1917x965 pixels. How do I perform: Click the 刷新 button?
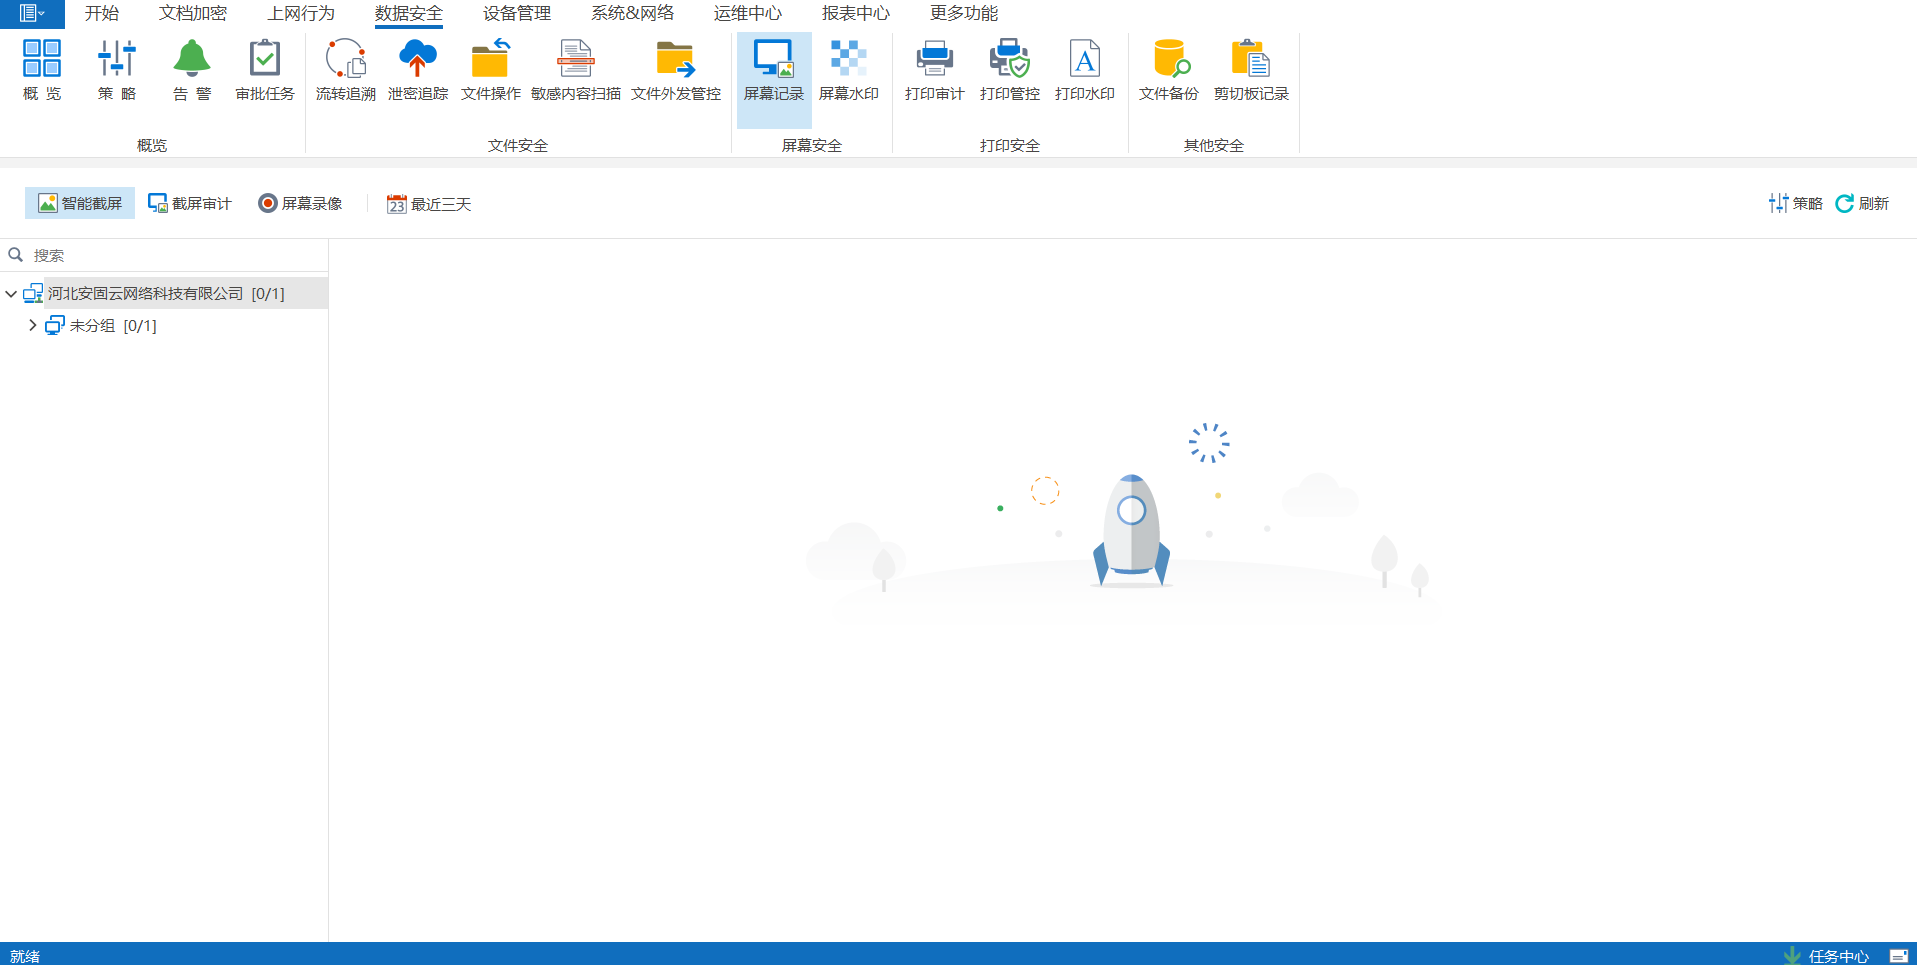point(1862,203)
